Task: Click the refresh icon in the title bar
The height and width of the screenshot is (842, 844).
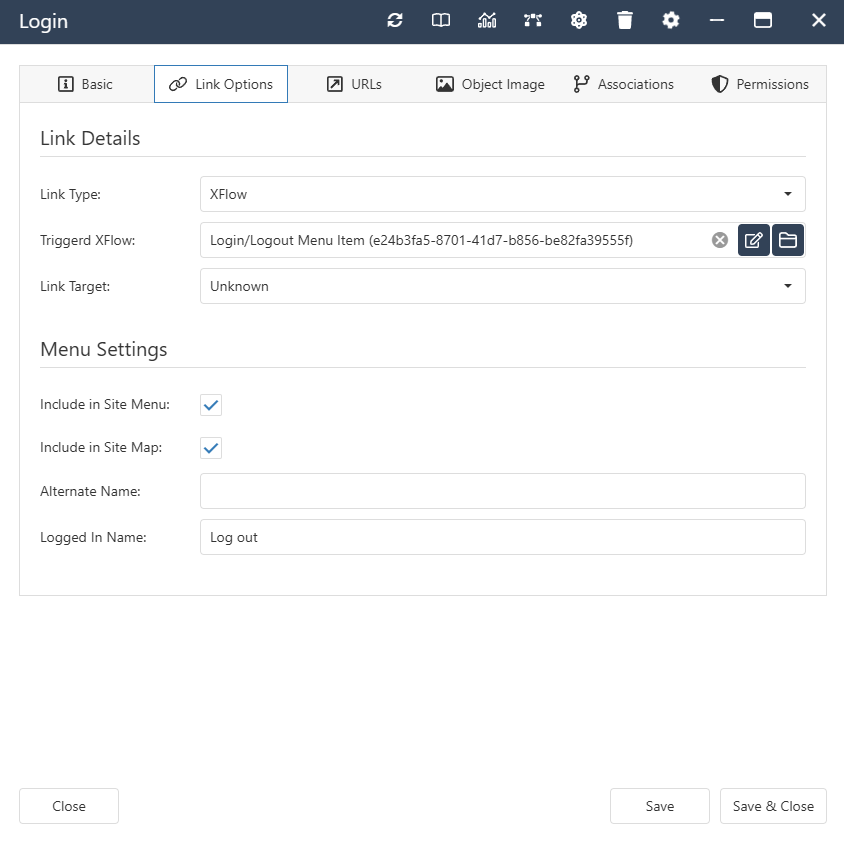Action: (x=394, y=20)
